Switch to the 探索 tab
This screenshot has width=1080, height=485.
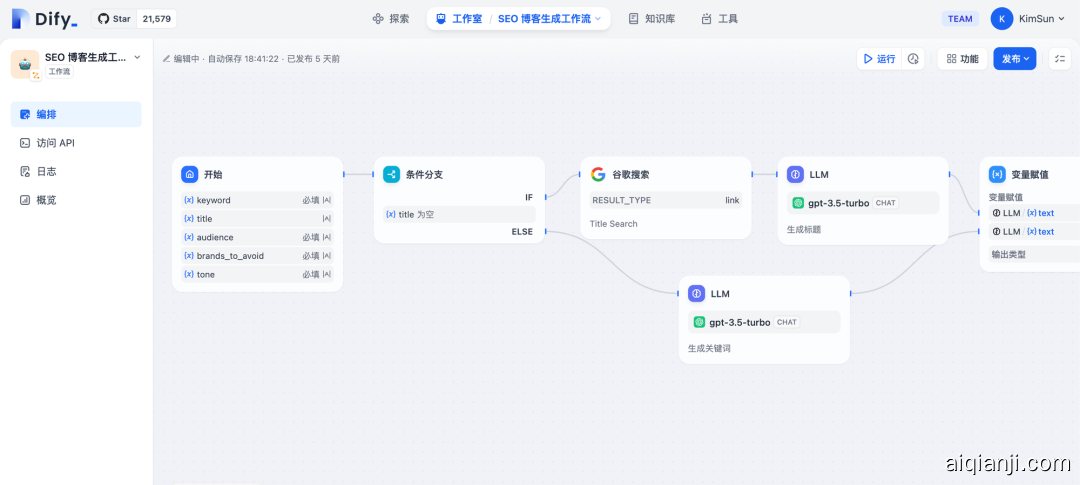point(390,19)
